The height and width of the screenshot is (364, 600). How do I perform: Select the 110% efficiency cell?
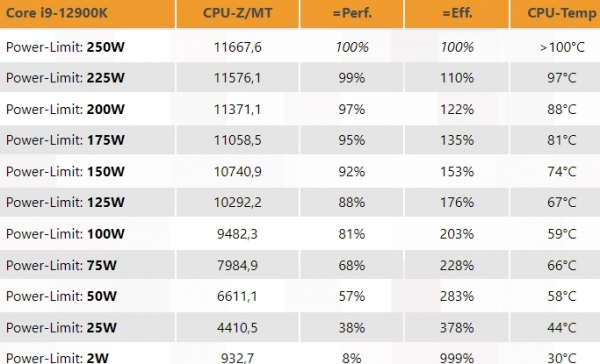tap(457, 78)
